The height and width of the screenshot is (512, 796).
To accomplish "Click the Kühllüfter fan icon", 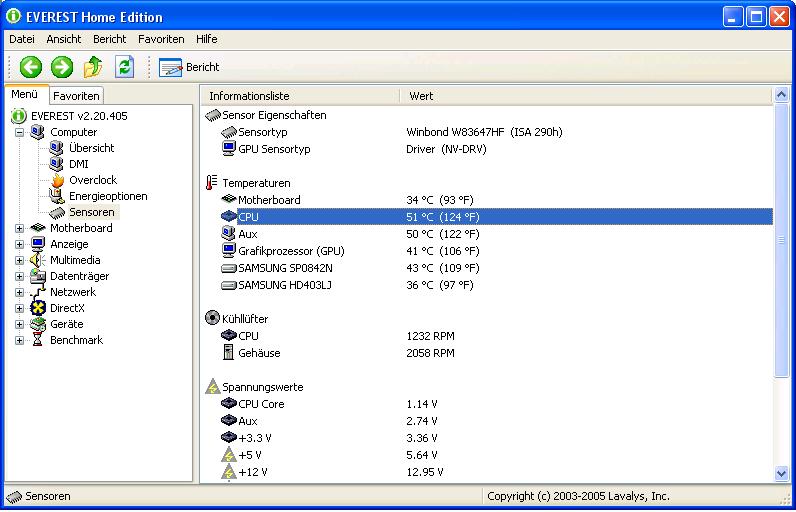I will click(212, 318).
